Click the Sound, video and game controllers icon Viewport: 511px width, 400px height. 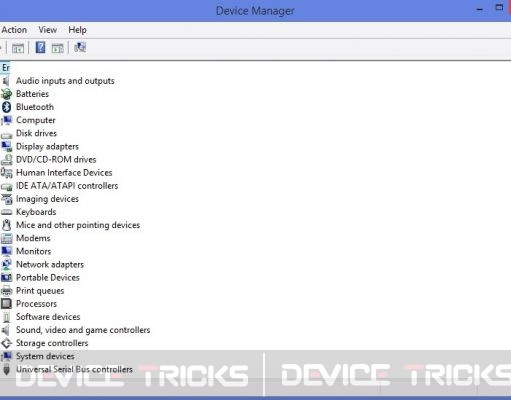(6, 330)
